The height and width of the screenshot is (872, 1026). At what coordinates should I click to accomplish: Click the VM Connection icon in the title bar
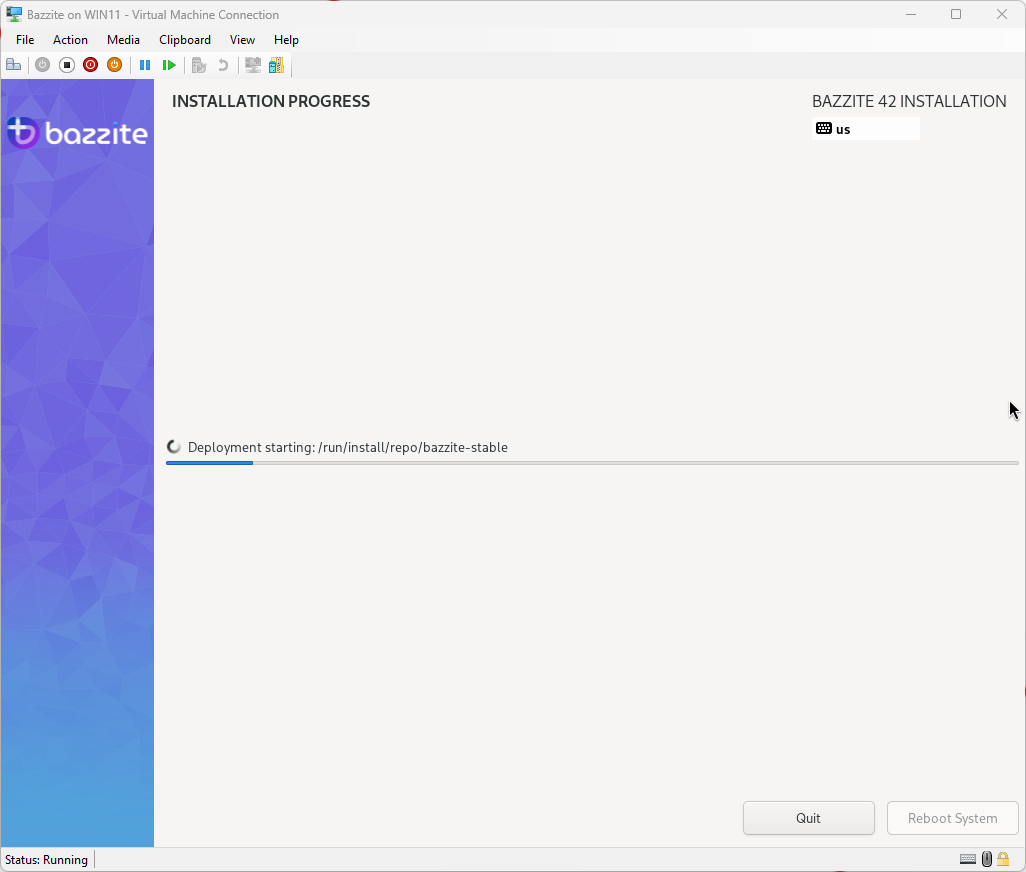(14, 14)
